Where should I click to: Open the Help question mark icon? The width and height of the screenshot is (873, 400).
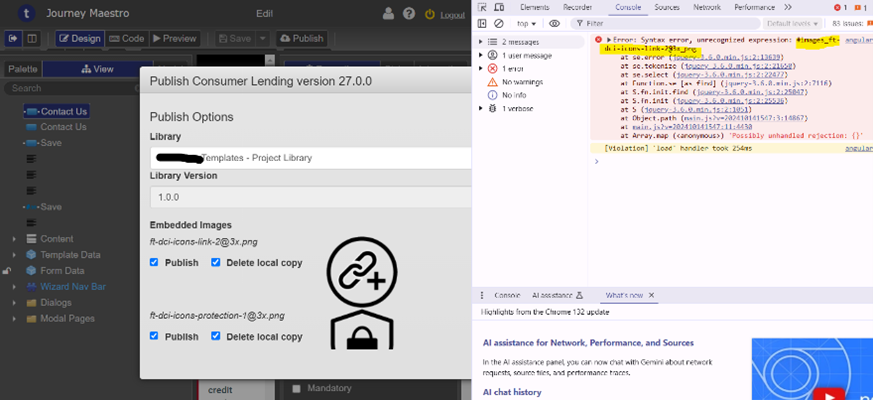(x=409, y=14)
